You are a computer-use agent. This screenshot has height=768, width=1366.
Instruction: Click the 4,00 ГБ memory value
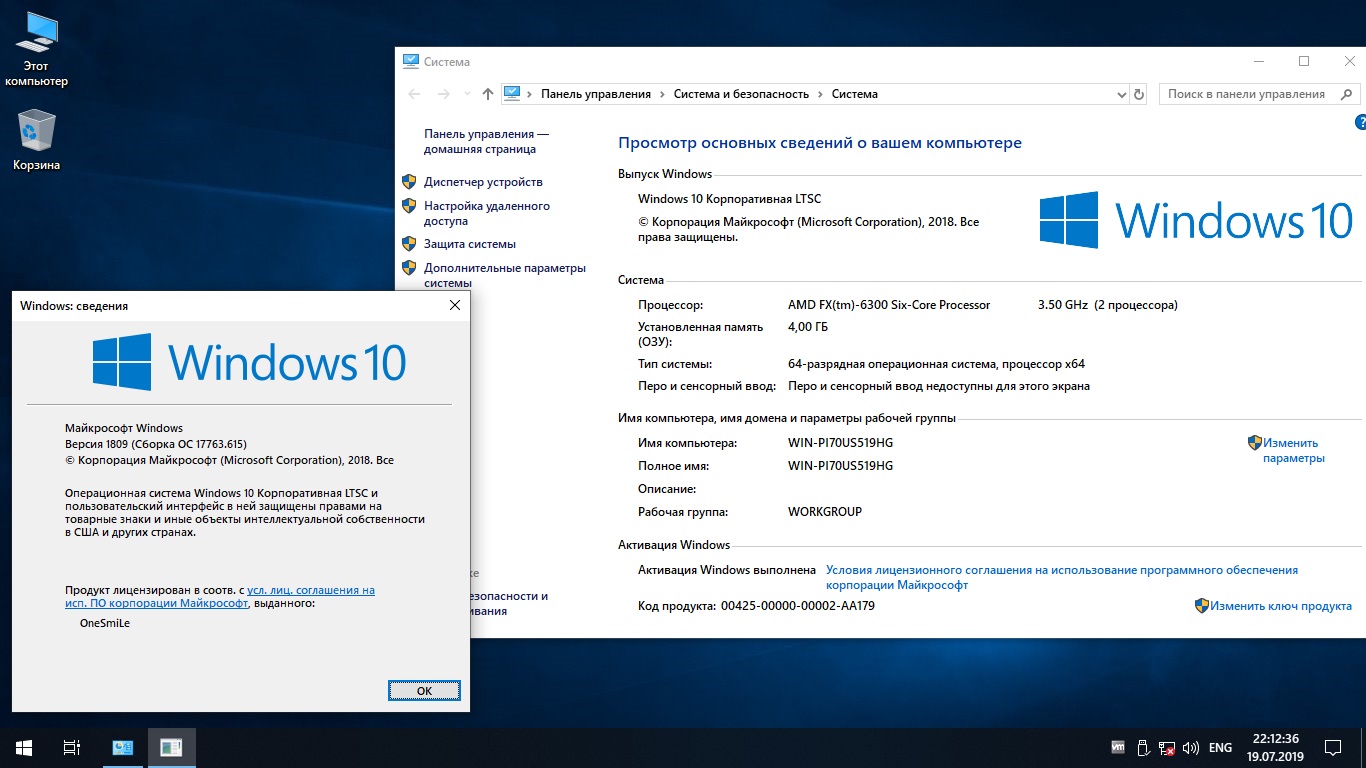pyautogui.click(x=808, y=327)
